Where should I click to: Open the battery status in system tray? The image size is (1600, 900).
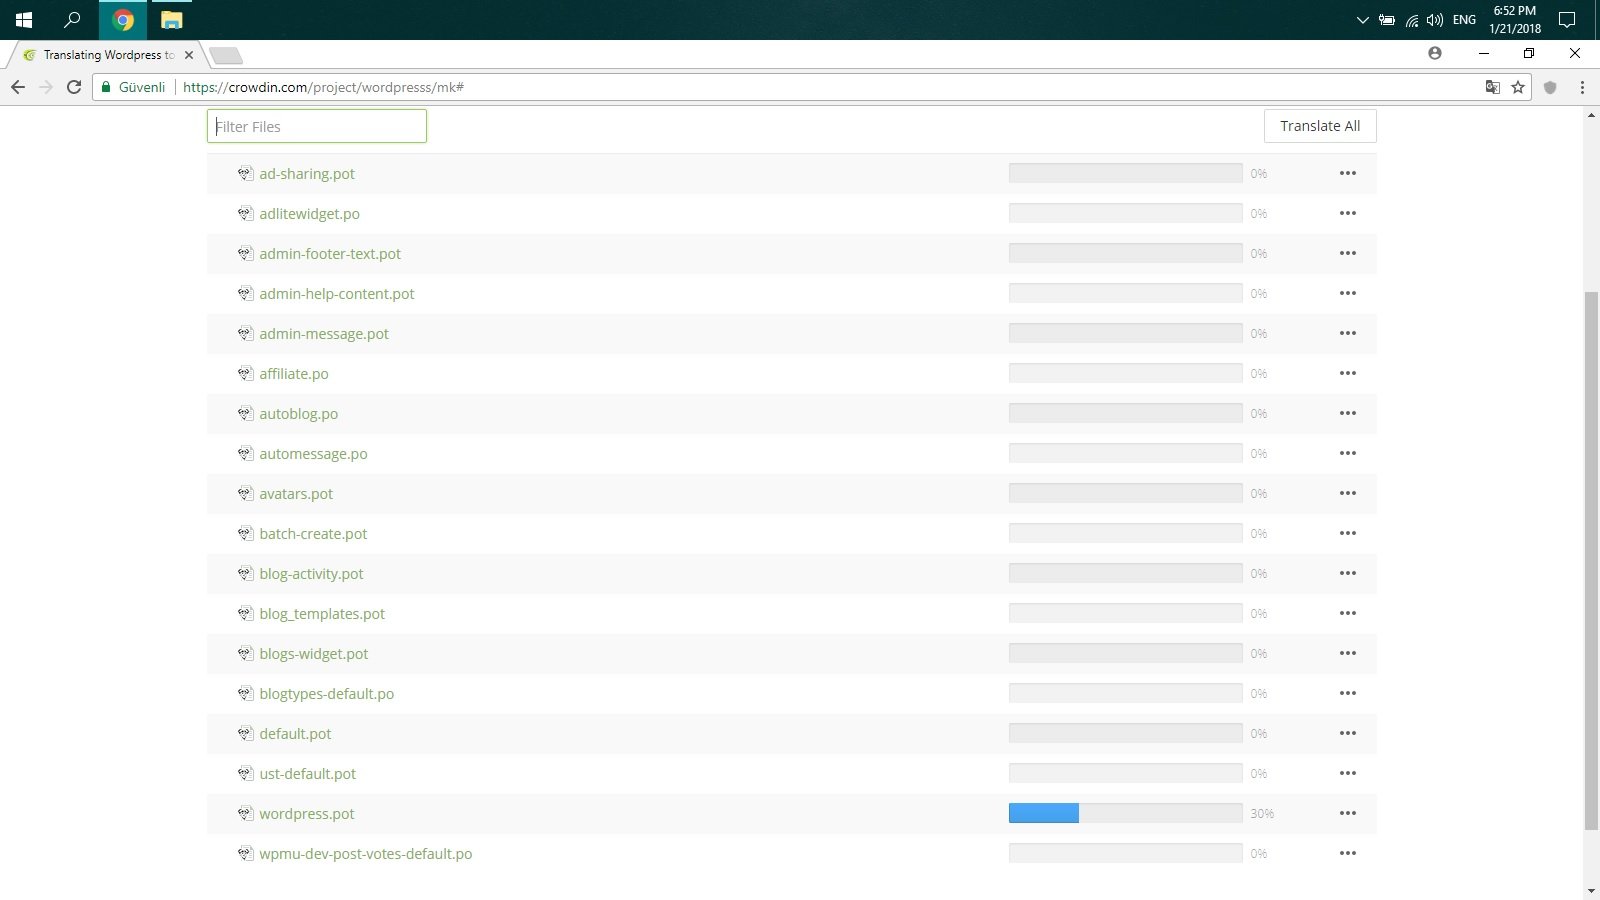point(1387,20)
